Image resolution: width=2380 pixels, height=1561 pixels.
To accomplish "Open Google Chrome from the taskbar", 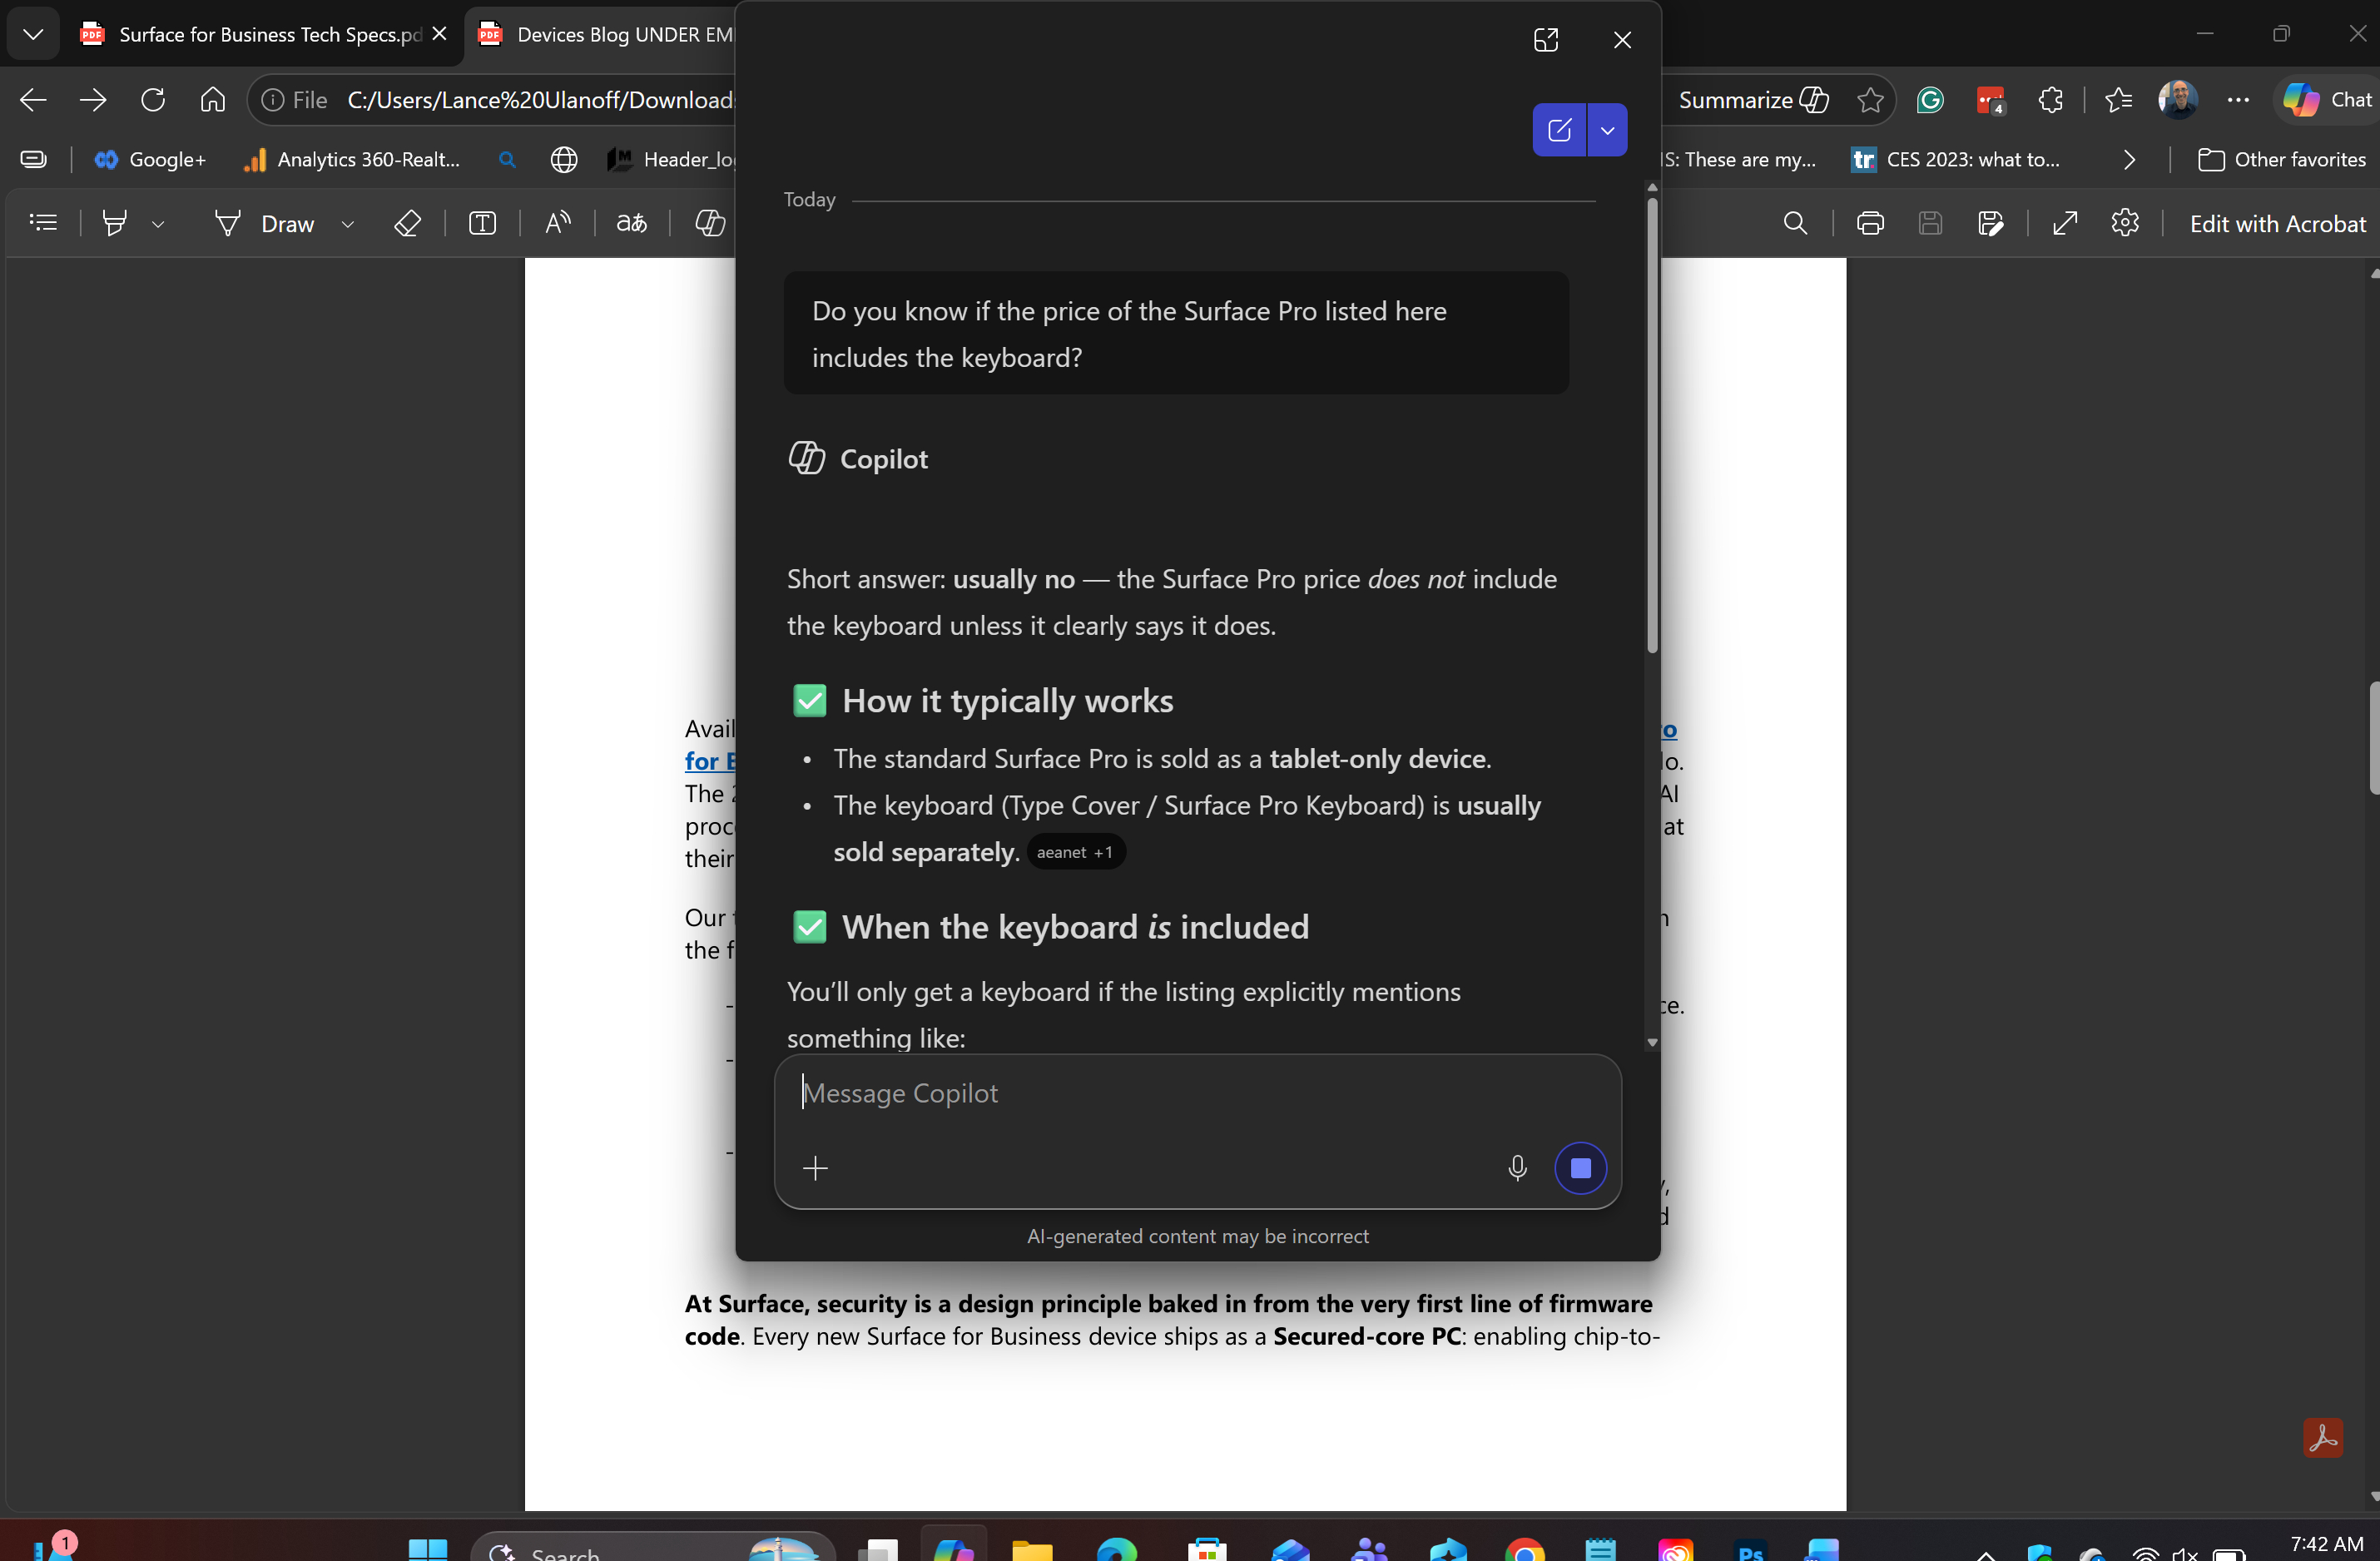I will pyautogui.click(x=1524, y=1549).
